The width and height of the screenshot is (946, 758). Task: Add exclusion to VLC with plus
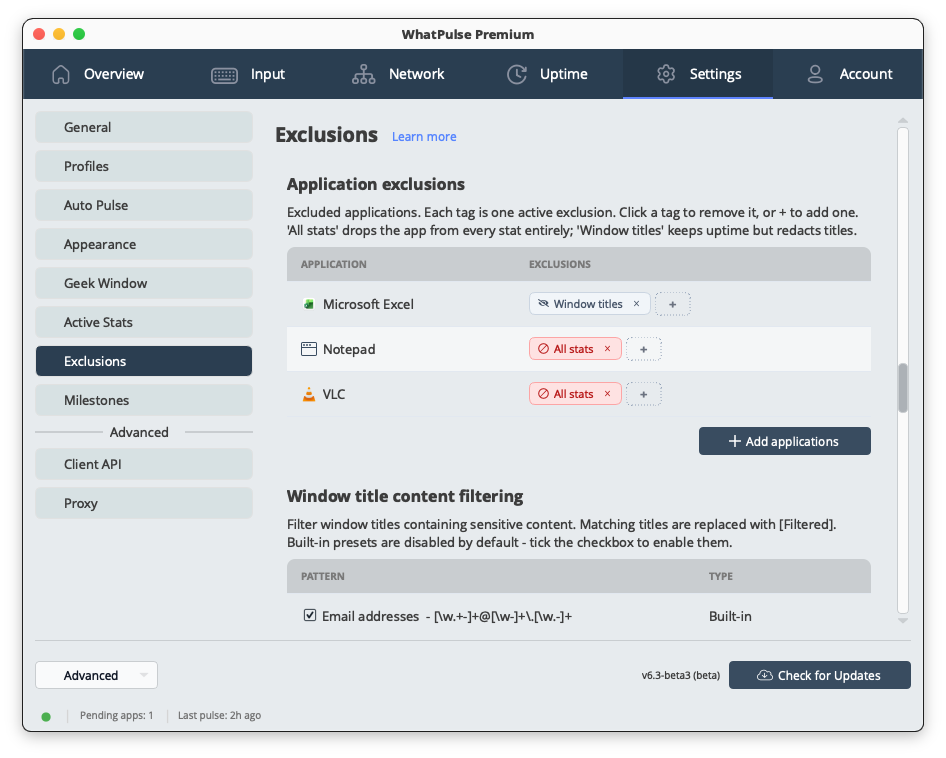point(644,394)
